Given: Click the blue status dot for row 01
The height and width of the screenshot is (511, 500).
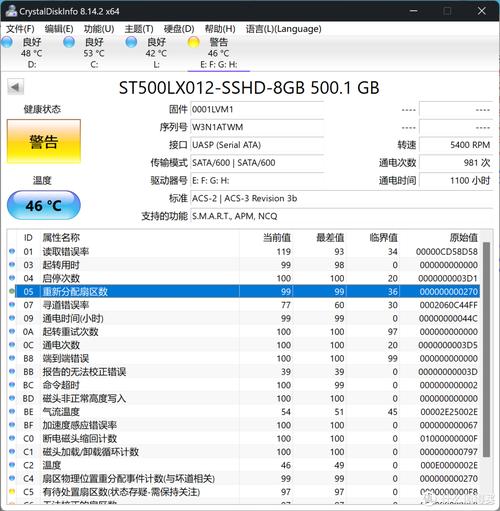Looking at the screenshot, I should pos(12,251).
